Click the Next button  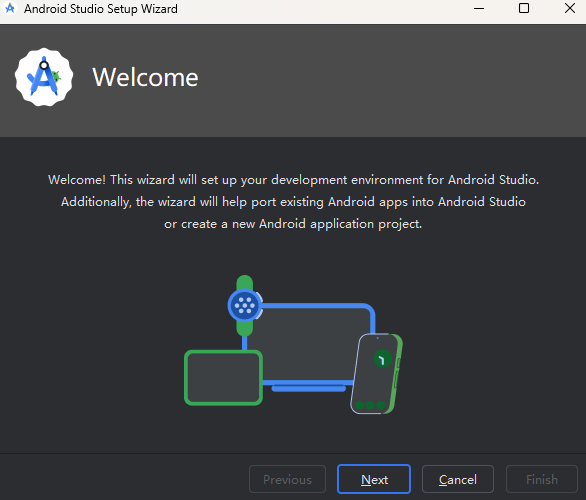[x=374, y=479]
